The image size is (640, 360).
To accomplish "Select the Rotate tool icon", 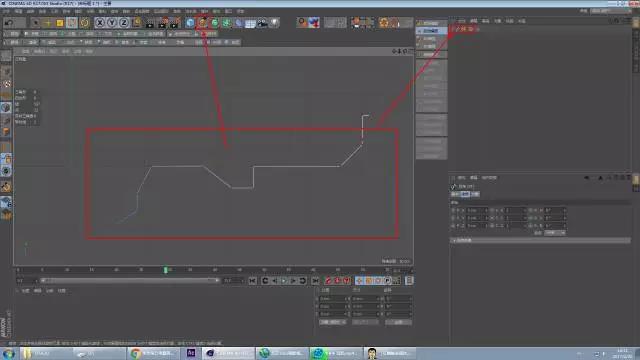I will click(x=84, y=23).
